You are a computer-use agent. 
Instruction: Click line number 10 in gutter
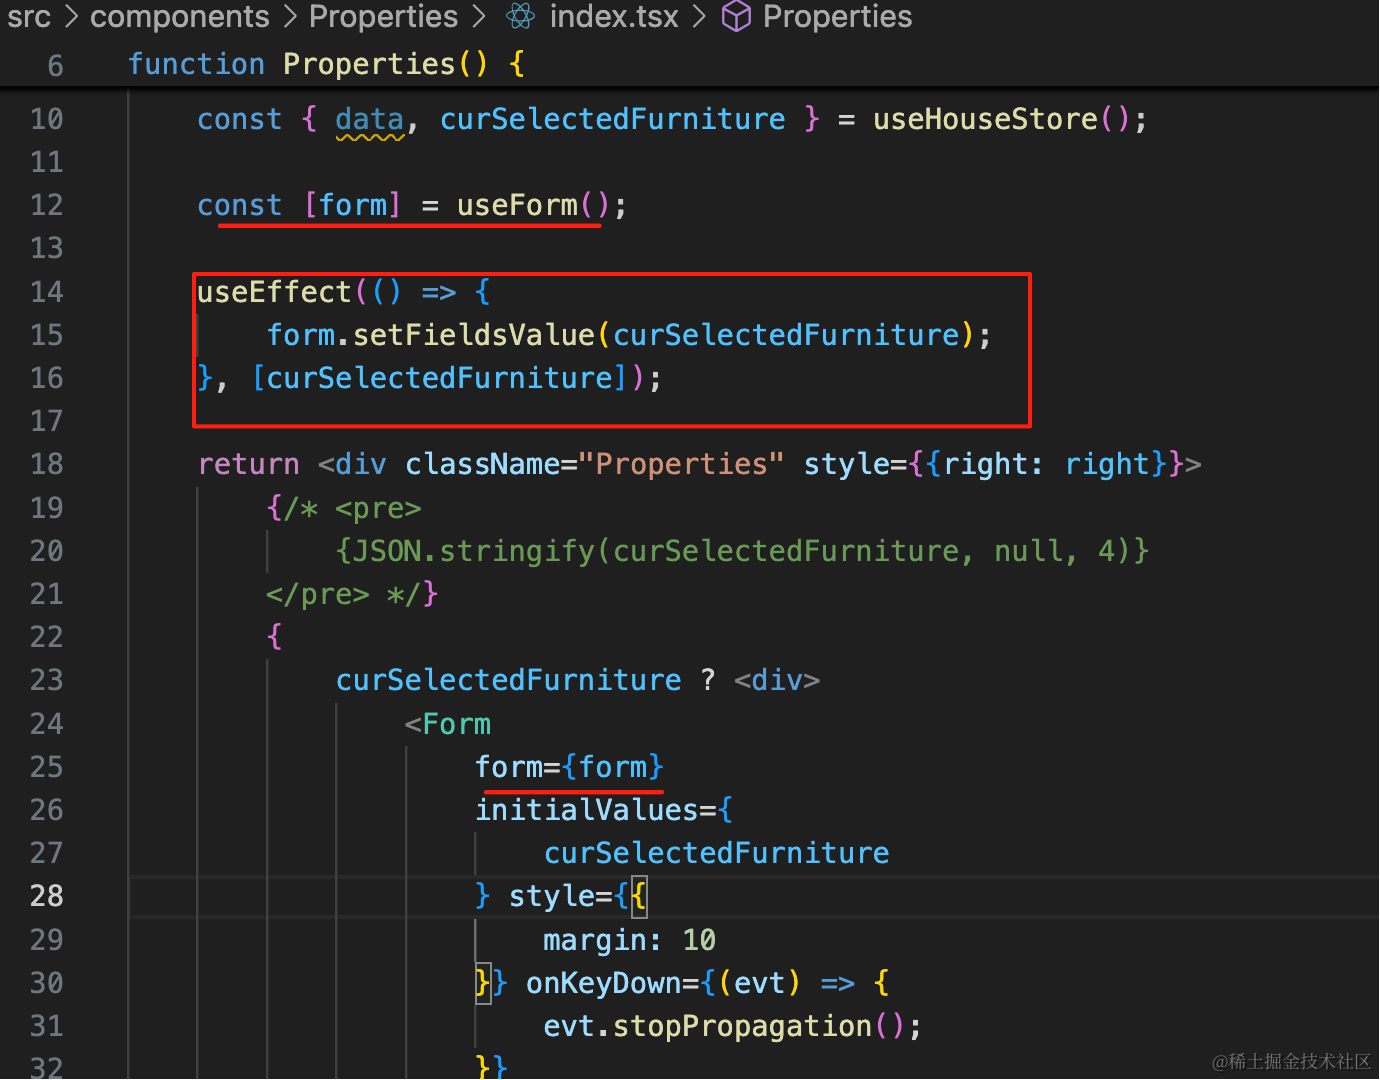(47, 119)
